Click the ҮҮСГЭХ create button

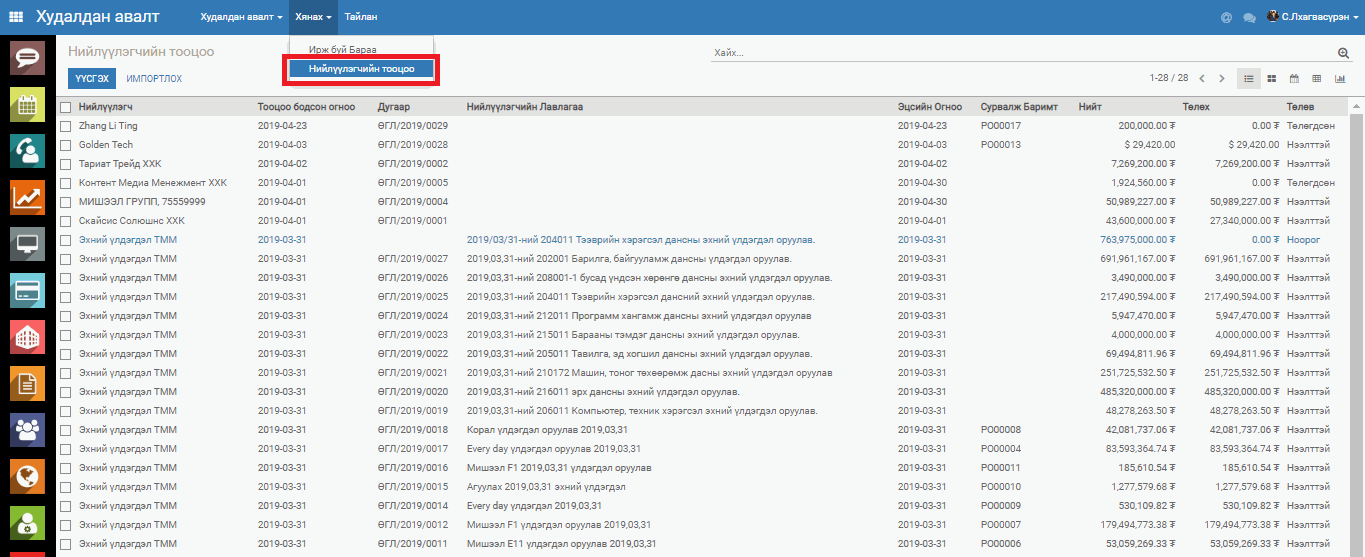pyautogui.click(x=92, y=79)
